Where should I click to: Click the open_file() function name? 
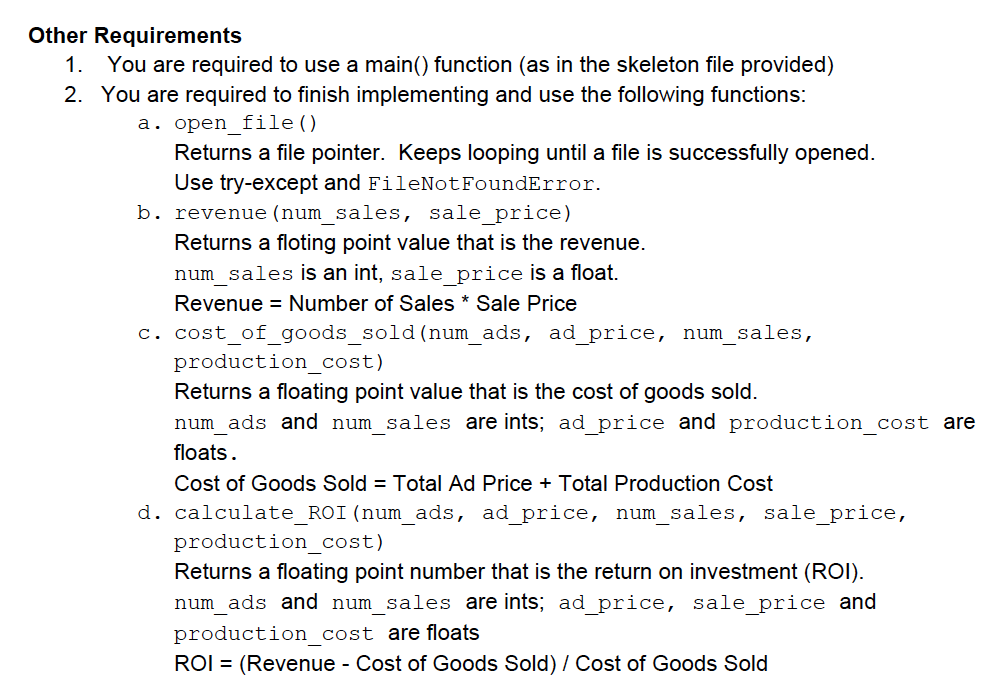pos(246,122)
